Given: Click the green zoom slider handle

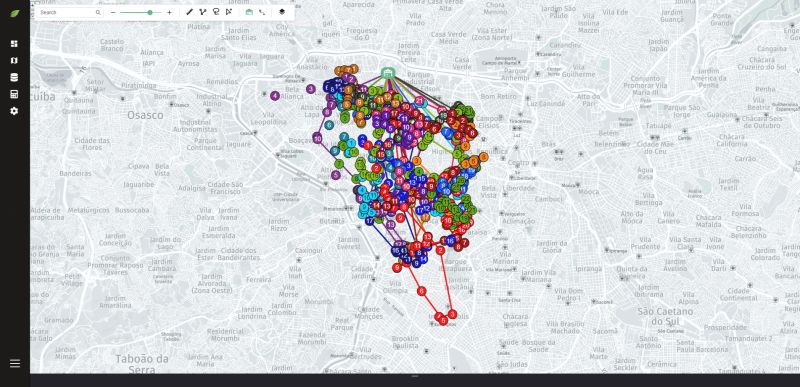Looking at the screenshot, I should click(150, 12).
